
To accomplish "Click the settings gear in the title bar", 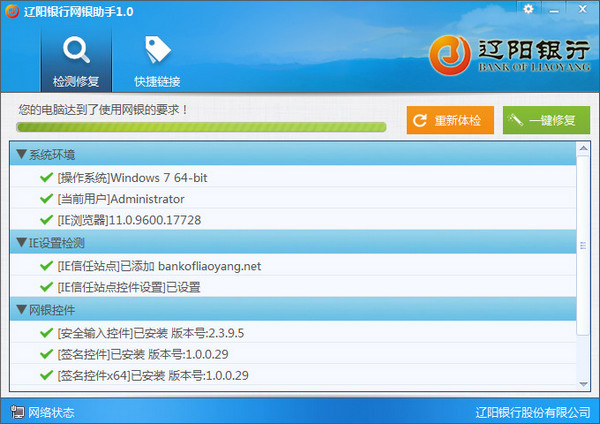I will point(528,9).
